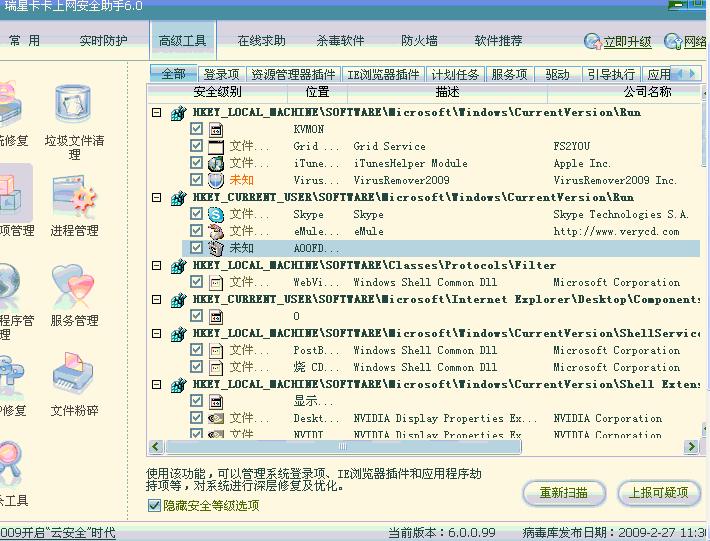The height and width of the screenshot is (541, 710).
Task: Click the horizontal scrollbar thumb
Action: (x=343, y=447)
